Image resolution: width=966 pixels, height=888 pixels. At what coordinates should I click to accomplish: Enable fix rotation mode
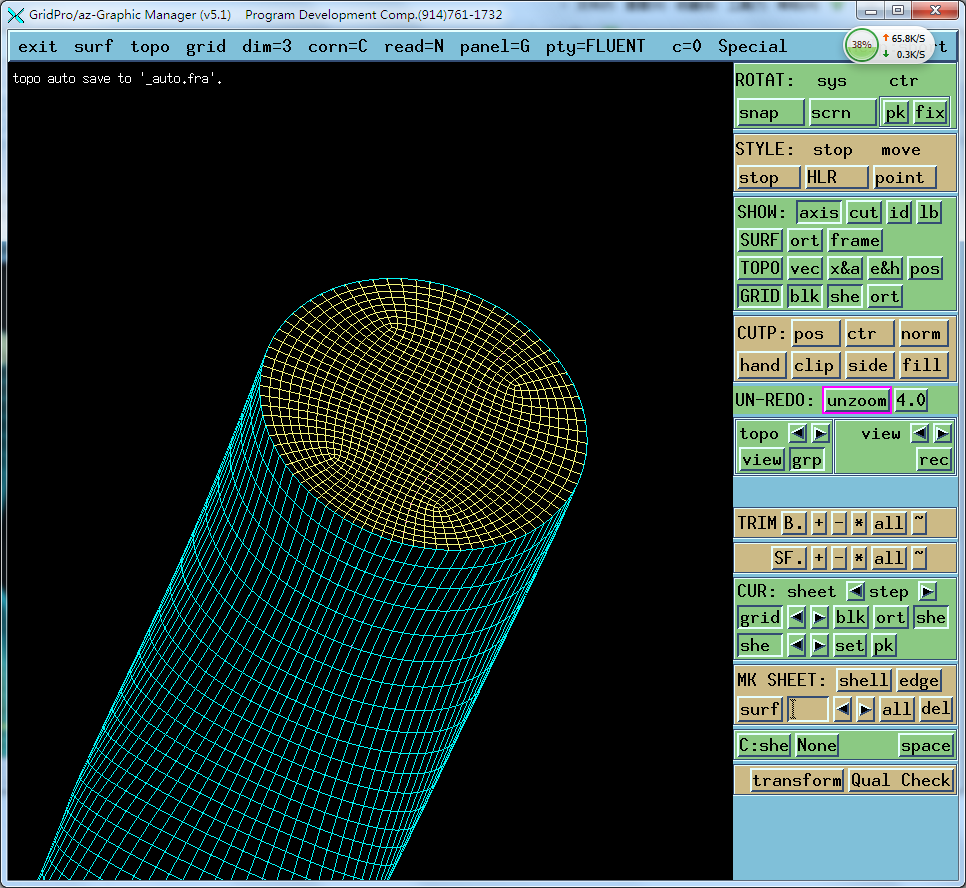(930, 112)
